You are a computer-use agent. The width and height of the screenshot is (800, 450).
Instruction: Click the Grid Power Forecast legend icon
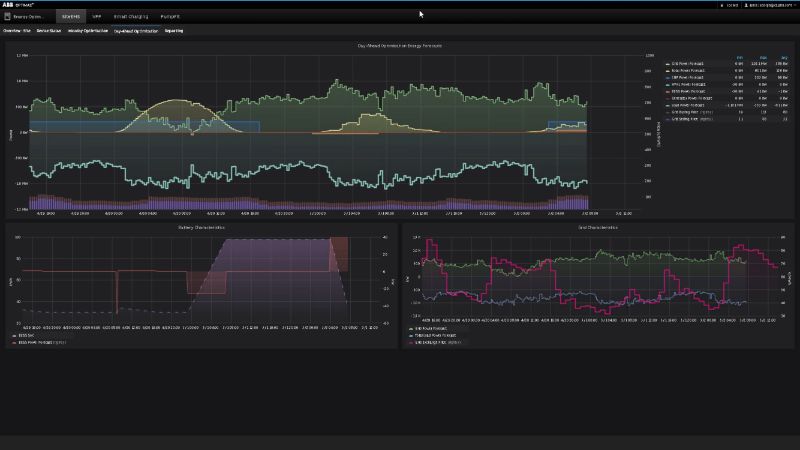(x=668, y=64)
